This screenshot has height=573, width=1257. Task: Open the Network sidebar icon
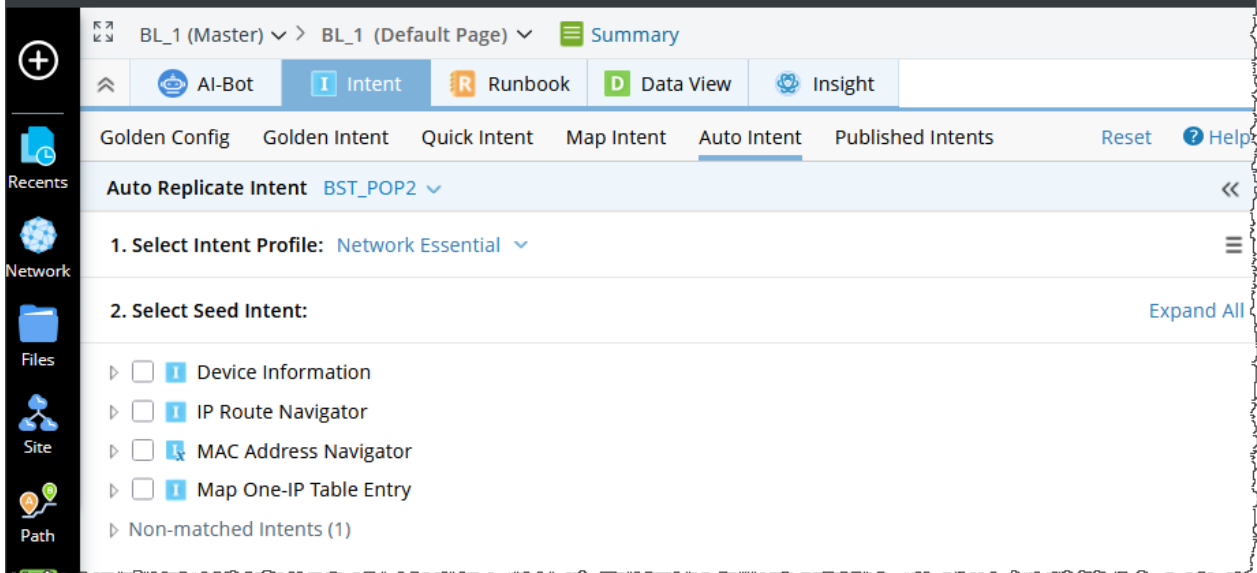coord(38,248)
